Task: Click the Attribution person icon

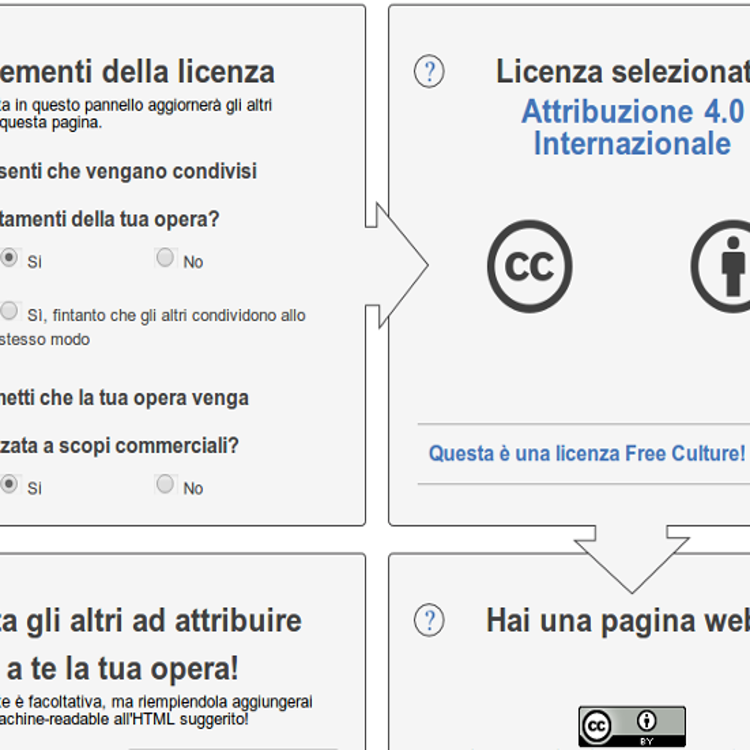Action: [x=721, y=266]
